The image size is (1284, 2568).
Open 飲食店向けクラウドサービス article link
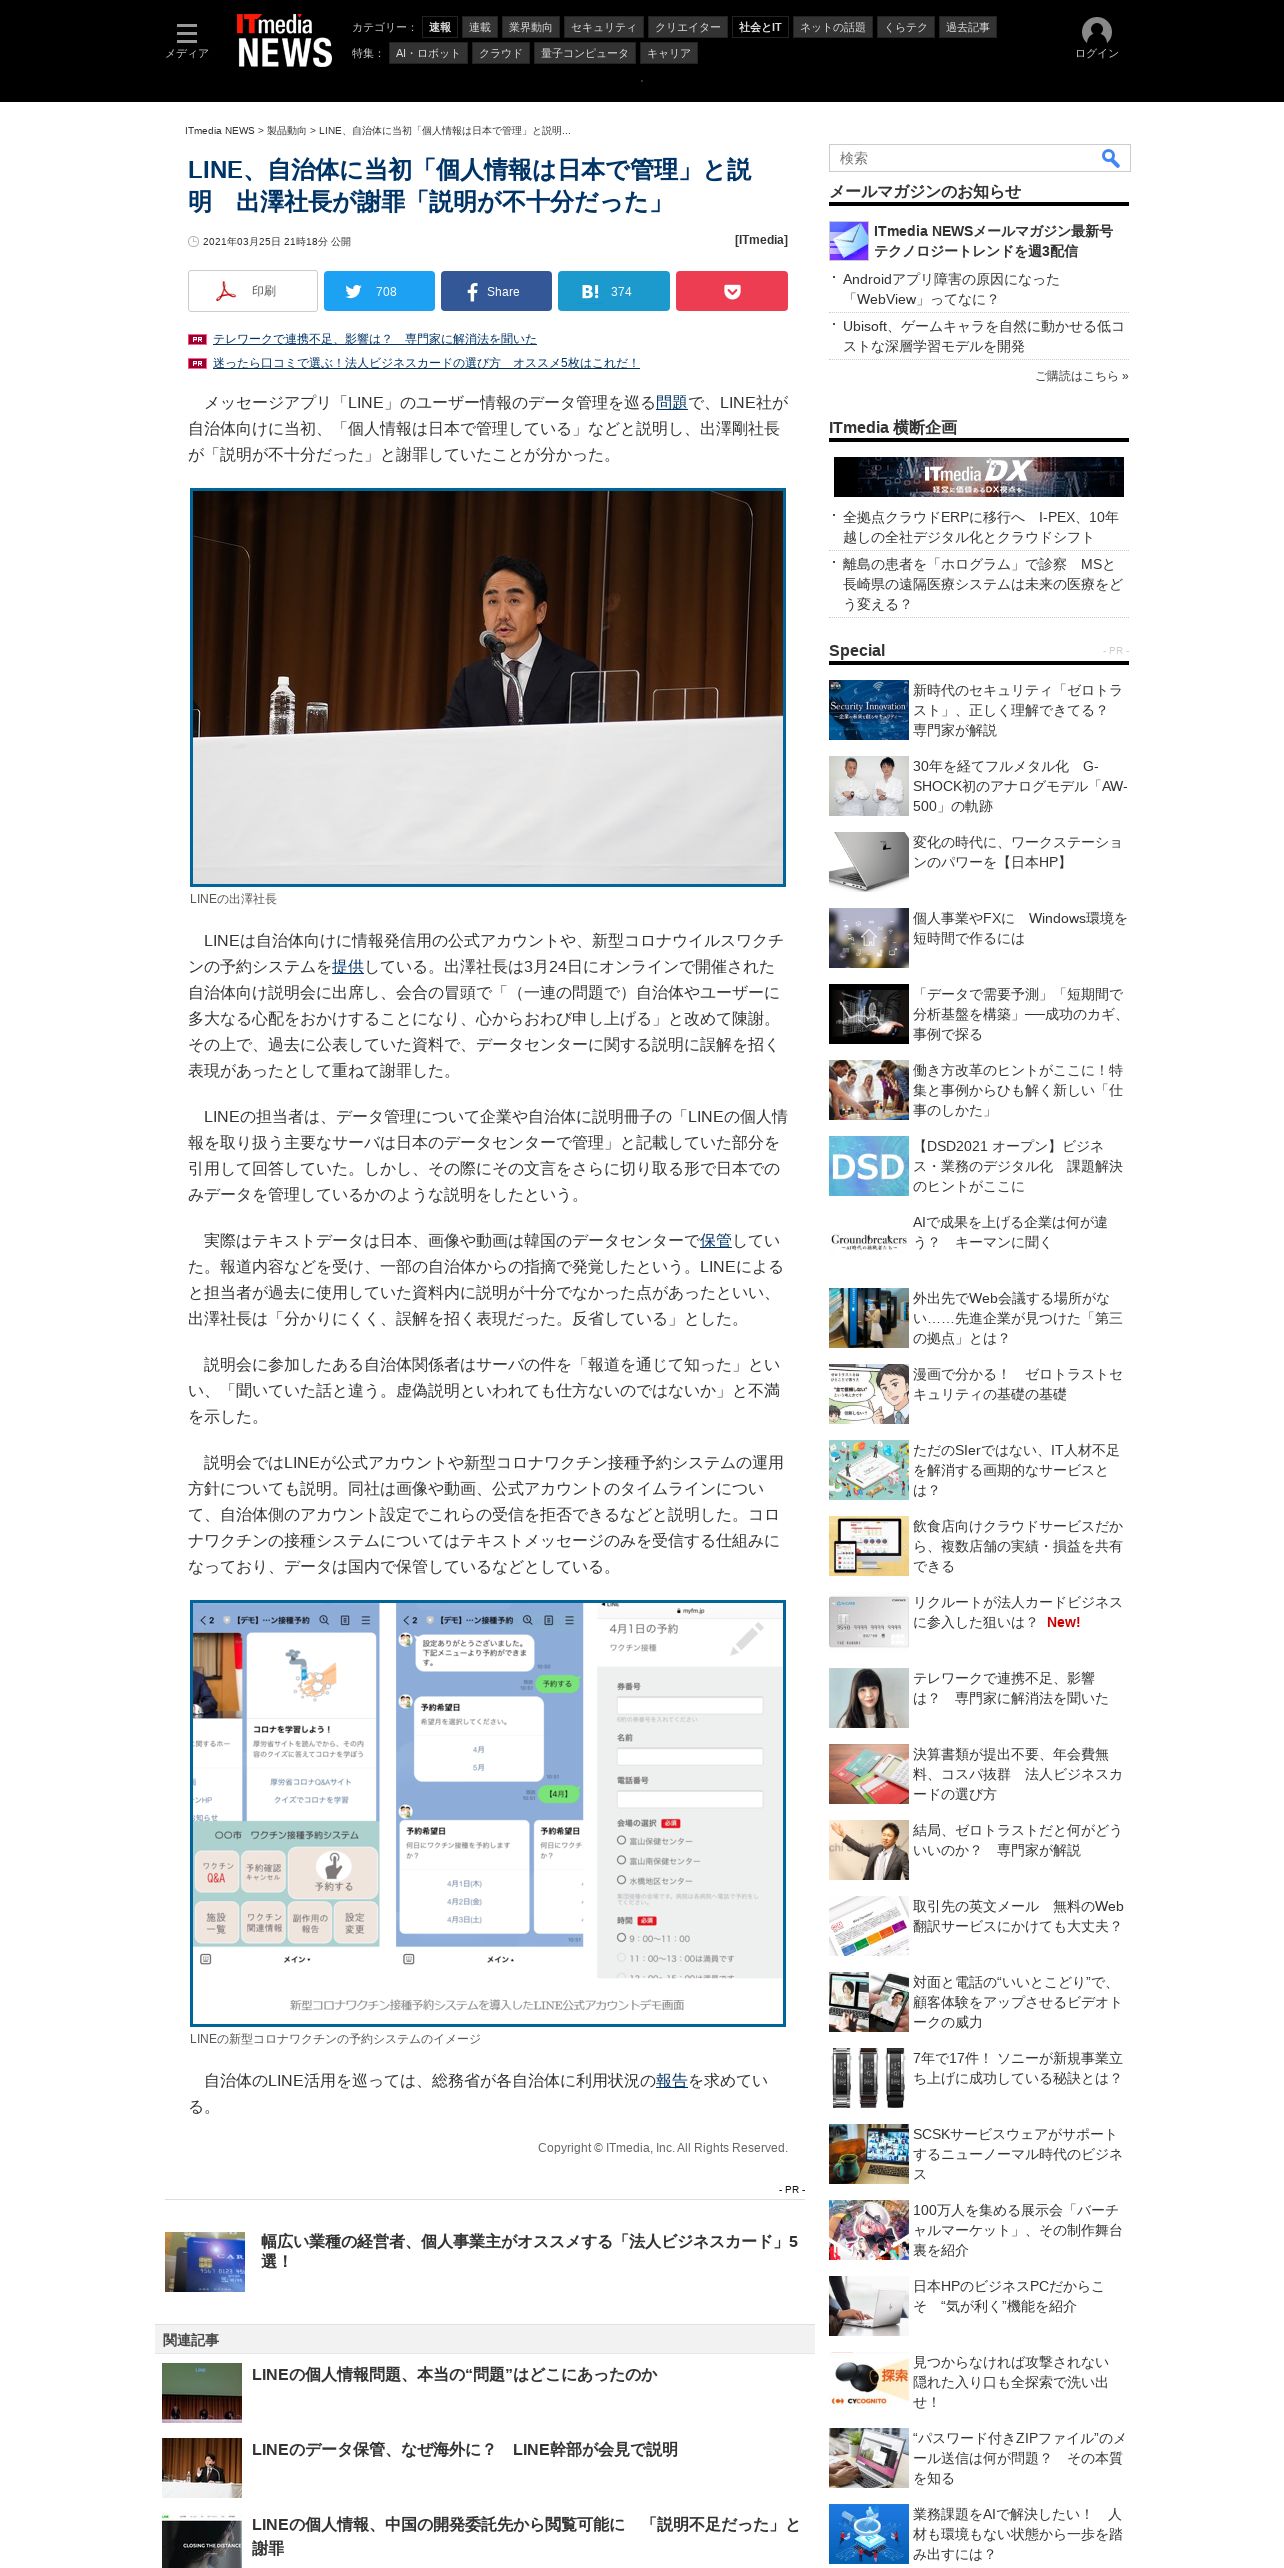tap(1018, 1546)
